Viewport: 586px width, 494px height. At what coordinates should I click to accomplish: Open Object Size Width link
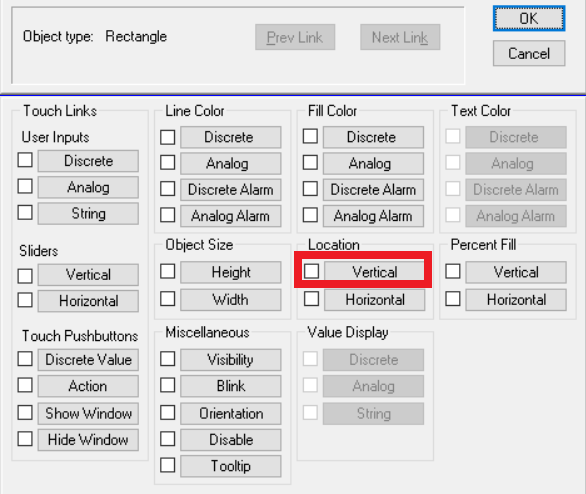pyautogui.click(x=231, y=300)
